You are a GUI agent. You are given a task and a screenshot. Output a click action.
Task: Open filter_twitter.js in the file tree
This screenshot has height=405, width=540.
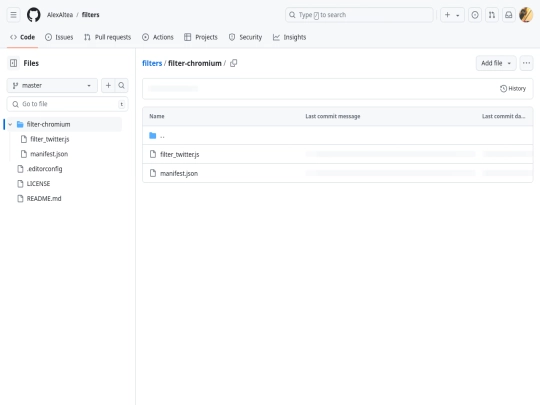(x=50, y=139)
